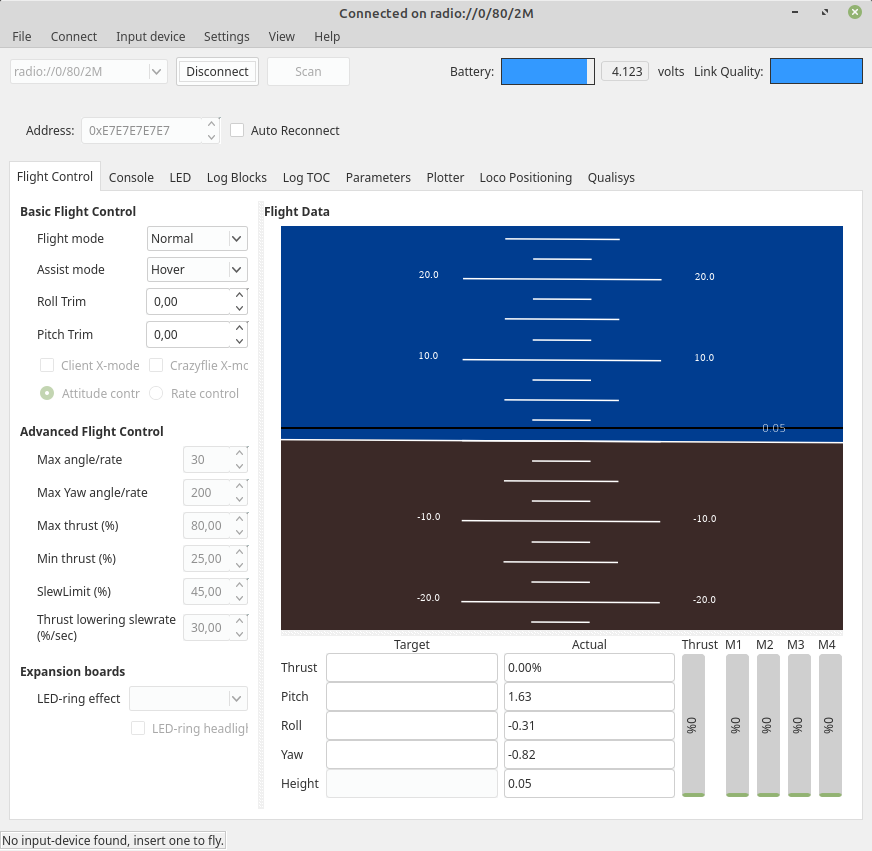This screenshot has width=872, height=851.
Task: Open the radio URI combo box
Action: coord(89,72)
